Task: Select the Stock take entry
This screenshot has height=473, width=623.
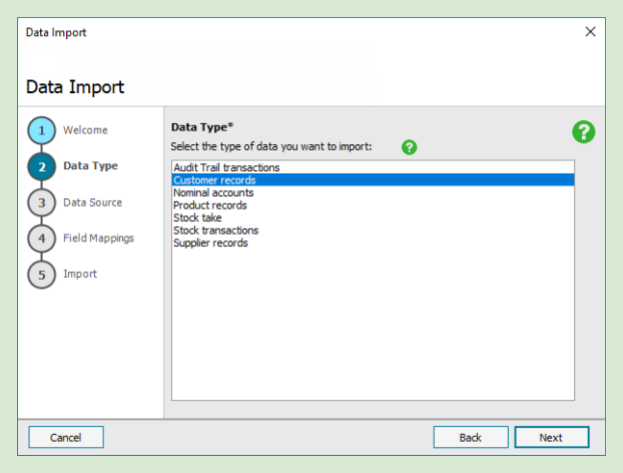Action: pyautogui.click(x=197, y=218)
